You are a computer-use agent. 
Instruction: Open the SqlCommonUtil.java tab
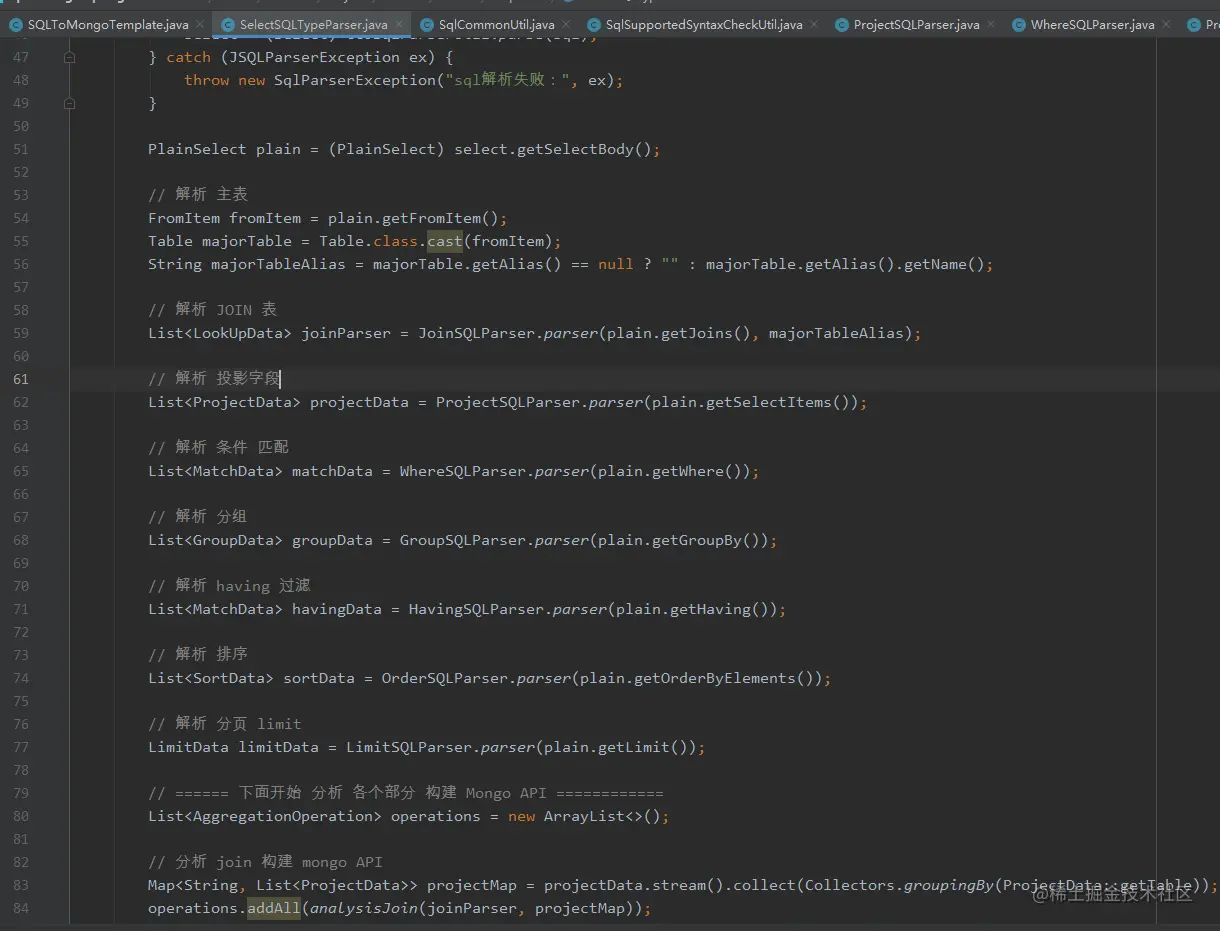tap(496, 24)
